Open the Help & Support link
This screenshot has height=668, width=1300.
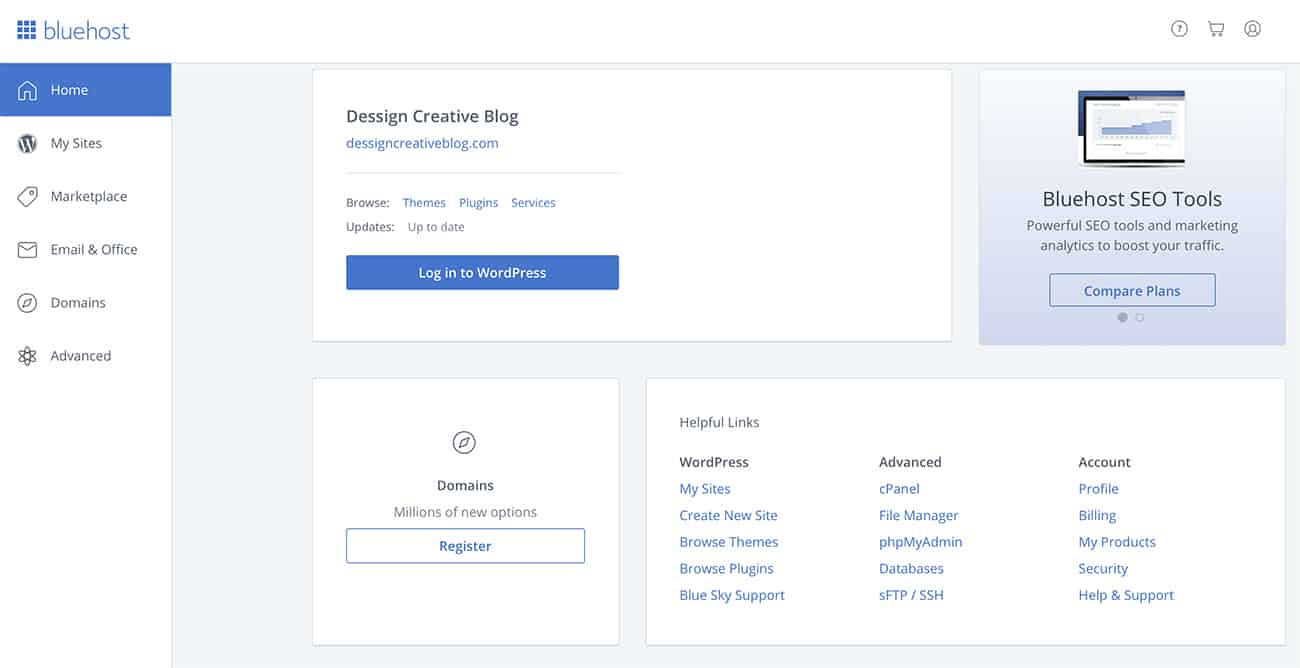click(x=1126, y=595)
